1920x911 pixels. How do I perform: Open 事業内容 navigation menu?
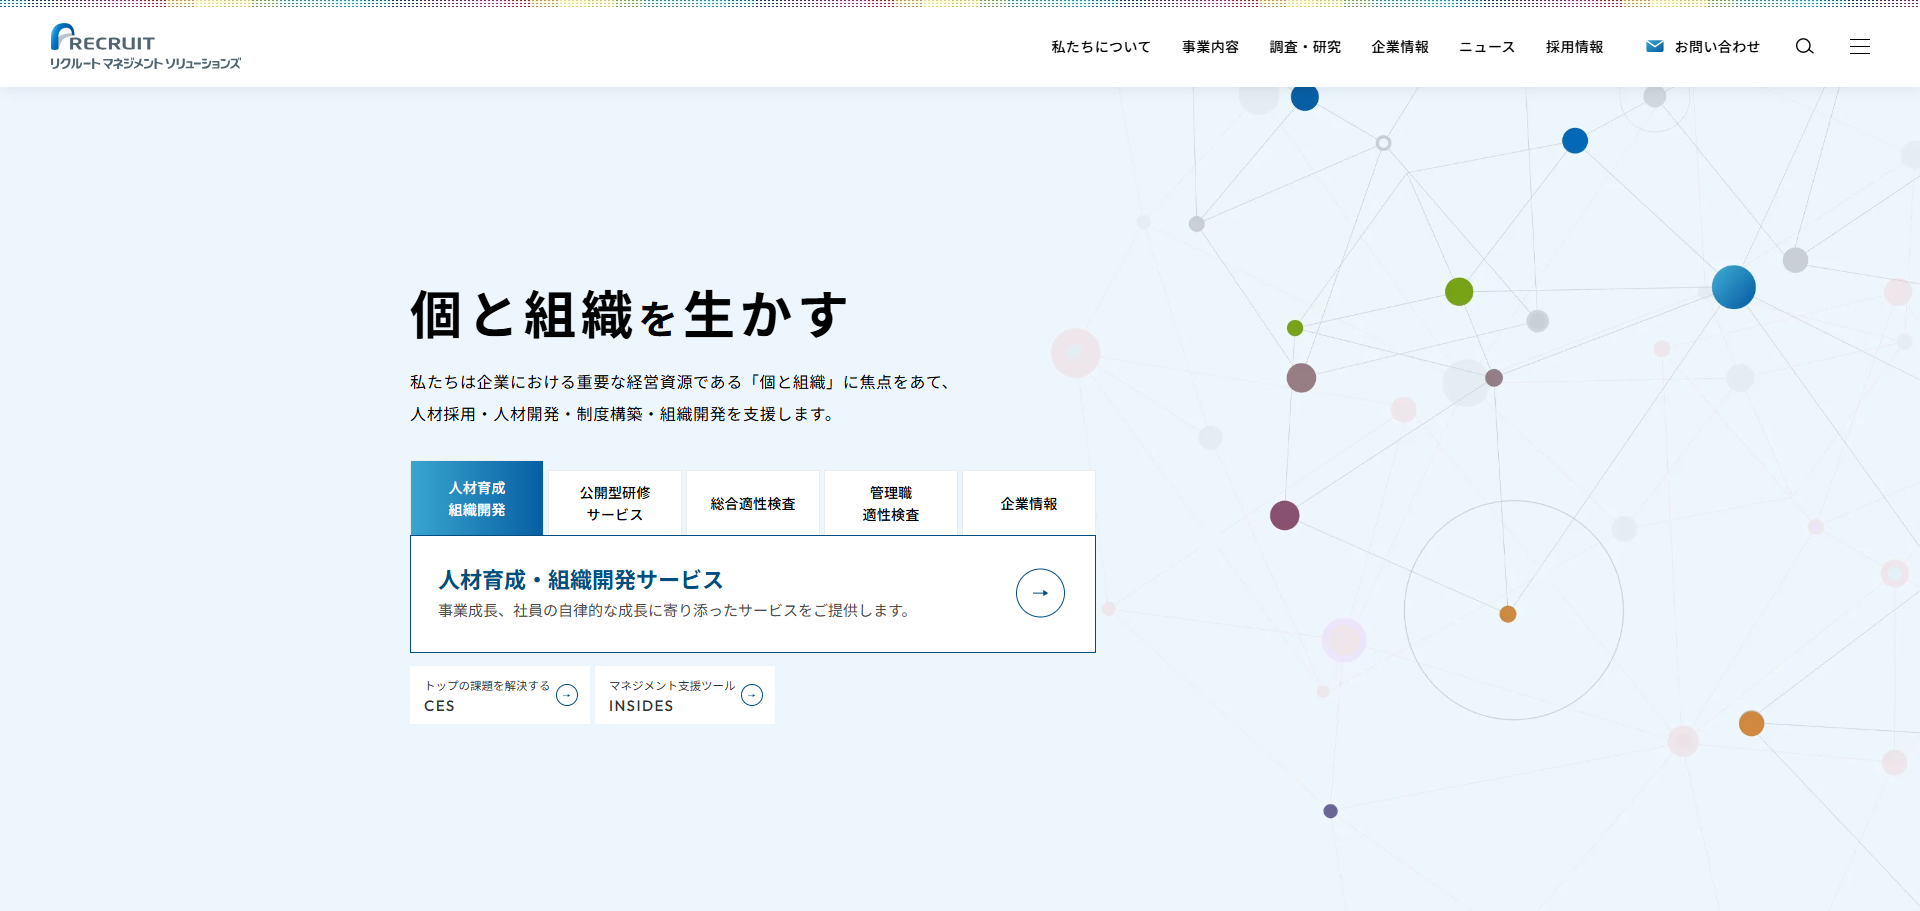tap(1210, 47)
